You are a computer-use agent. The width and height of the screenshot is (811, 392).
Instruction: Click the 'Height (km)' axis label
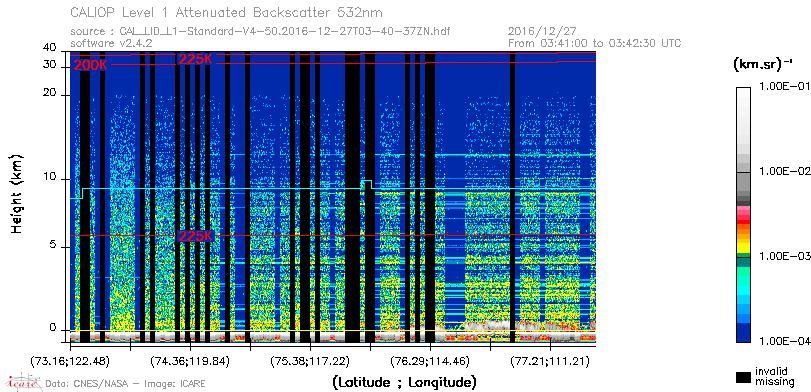click(17, 193)
